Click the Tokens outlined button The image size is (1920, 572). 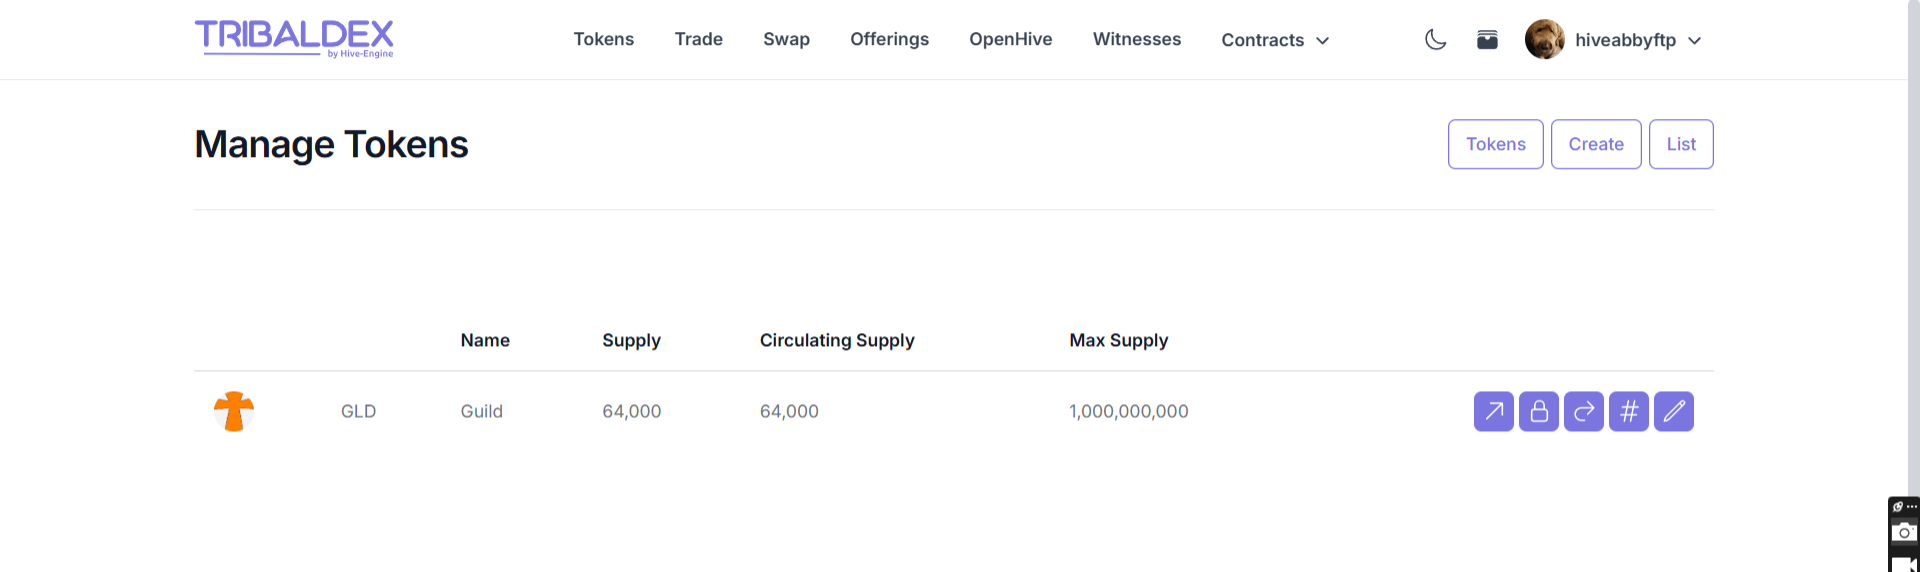click(1496, 144)
